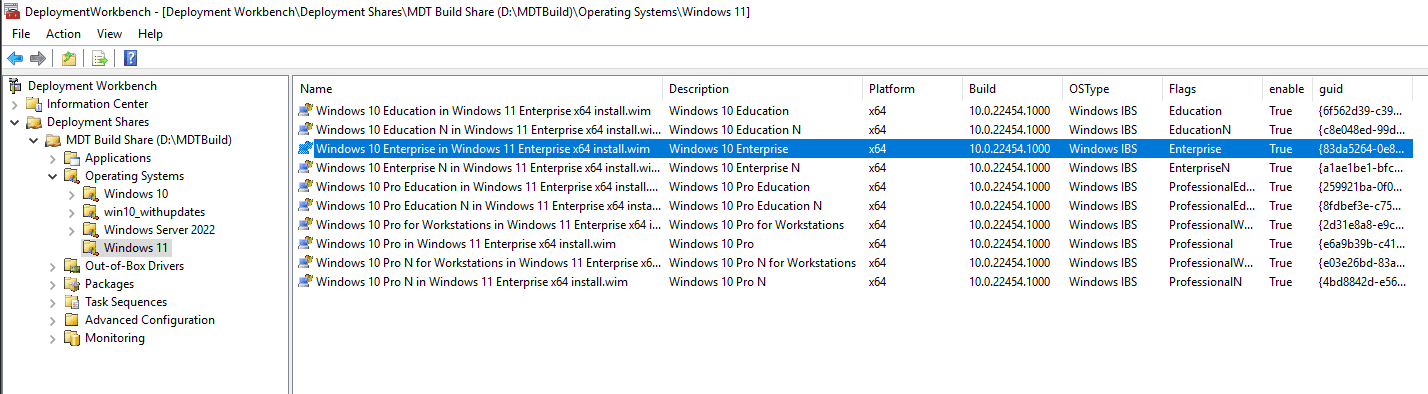1428x394 pixels.
Task: Click the Monitoring folder icon
Action: (72, 338)
